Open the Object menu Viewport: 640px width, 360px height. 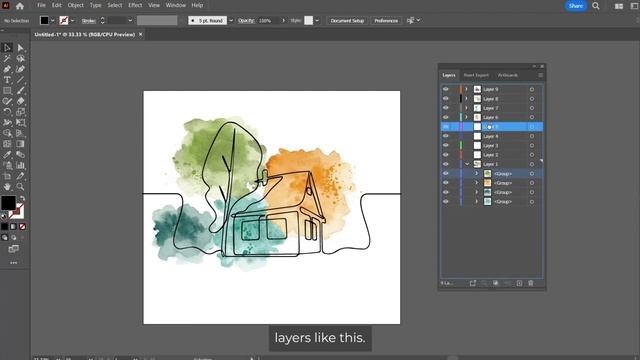76,5
